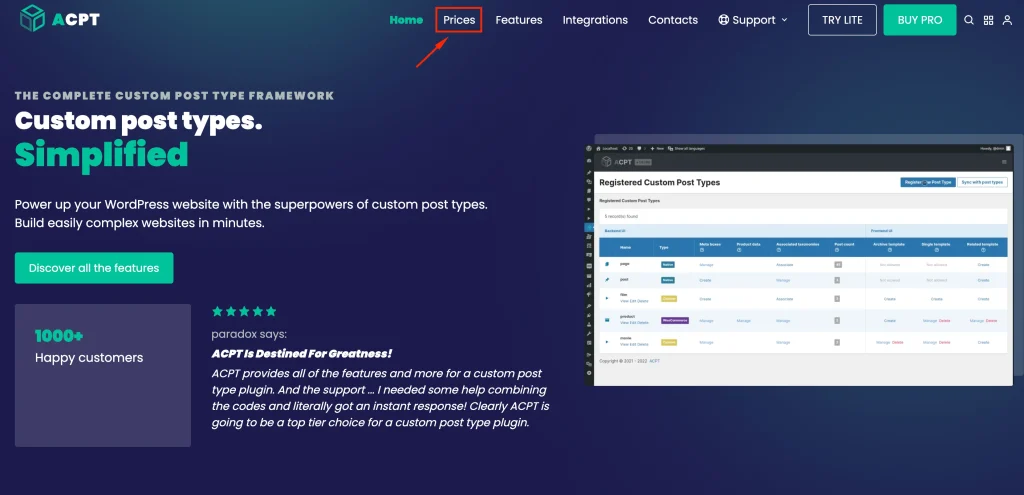Viewport: 1024px width, 495px height.
Task: Click the ACPT cube logo
Action: [34, 19]
